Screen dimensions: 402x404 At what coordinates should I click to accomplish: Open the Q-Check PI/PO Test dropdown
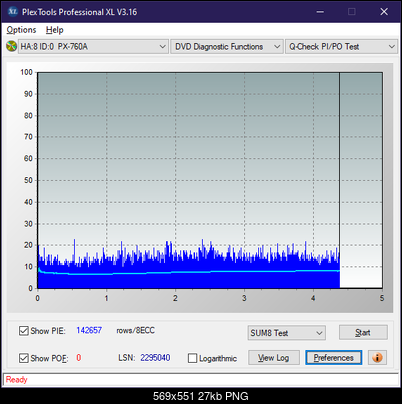coord(341,47)
